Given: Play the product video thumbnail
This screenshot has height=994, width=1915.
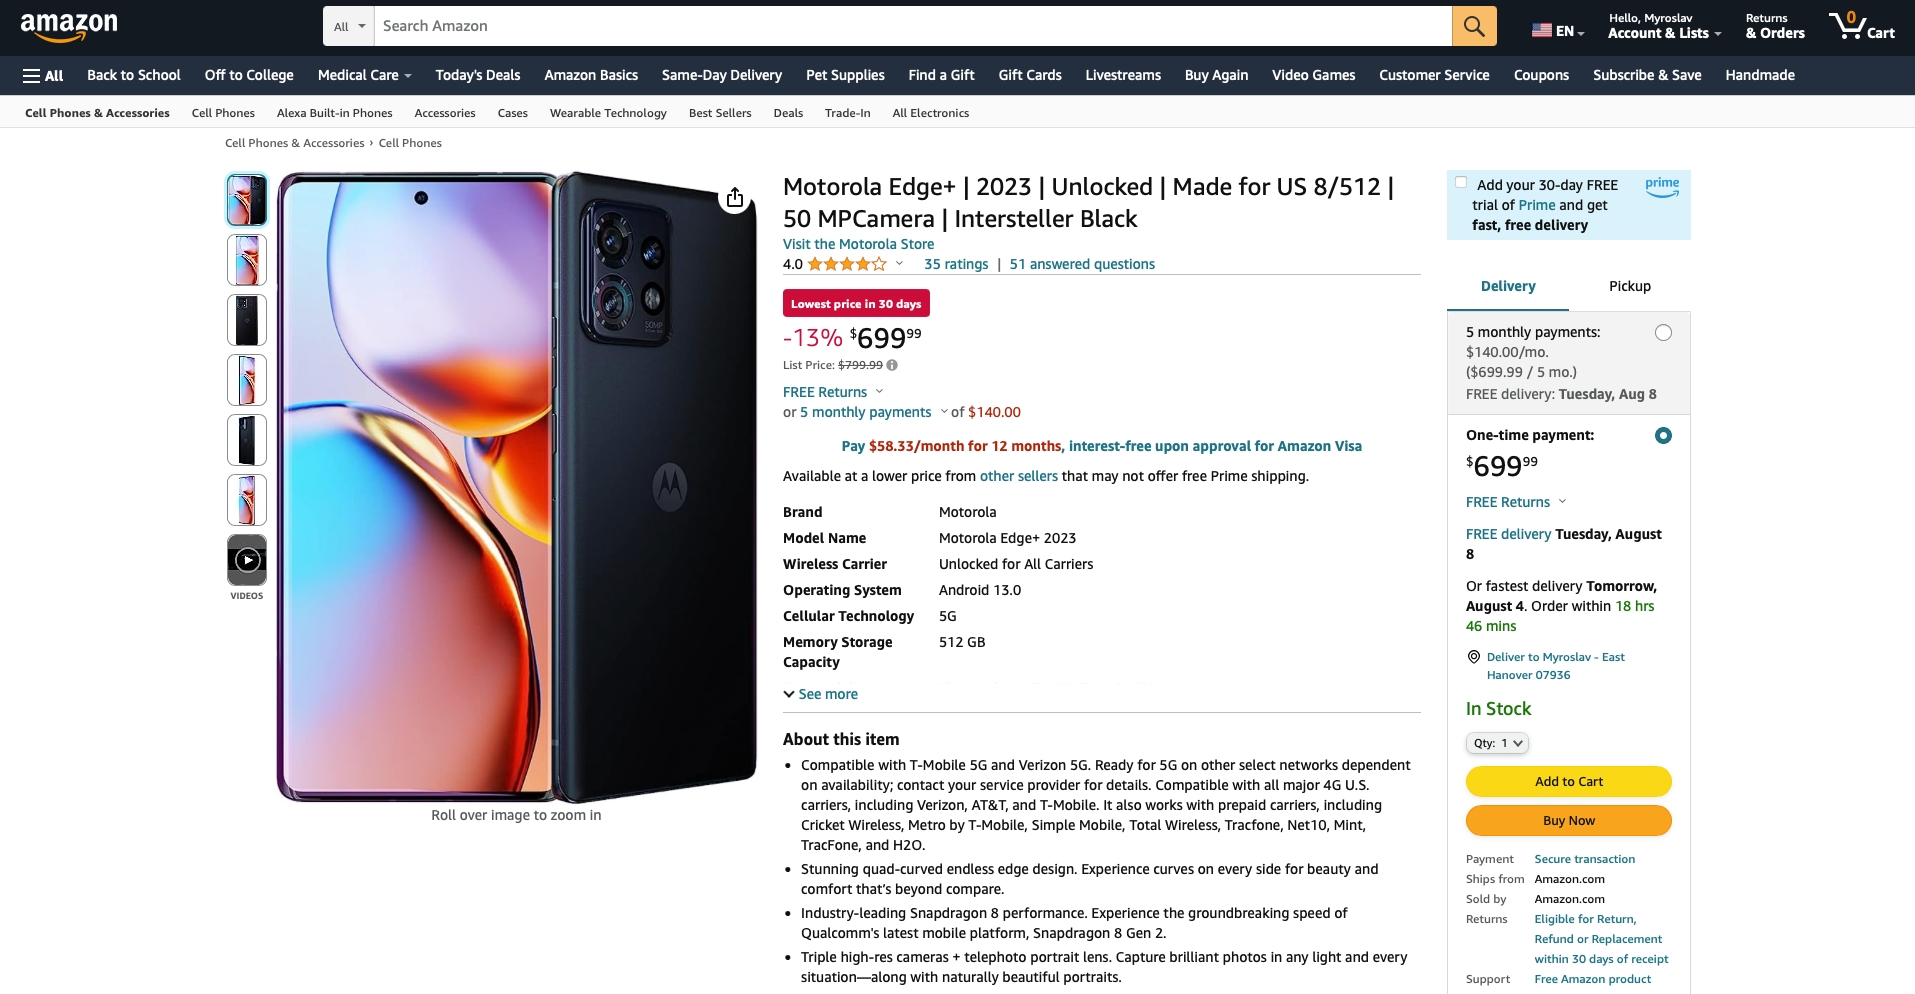Looking at the screenshot, I should 247,560.
